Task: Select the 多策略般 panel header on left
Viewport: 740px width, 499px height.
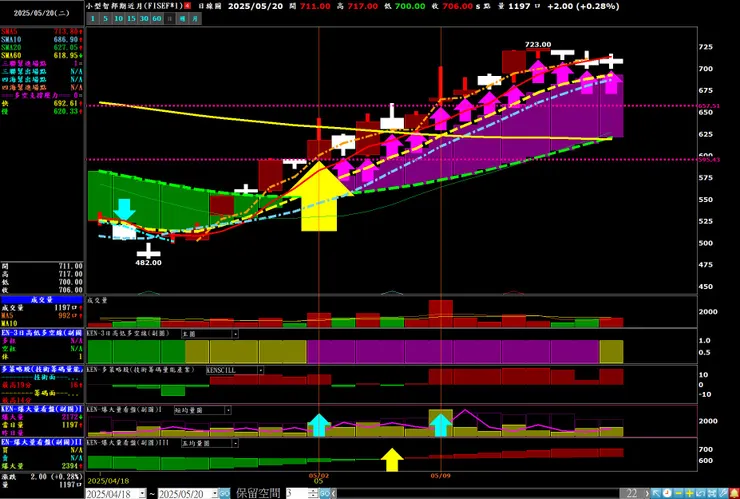Action: tap(42, 369)
